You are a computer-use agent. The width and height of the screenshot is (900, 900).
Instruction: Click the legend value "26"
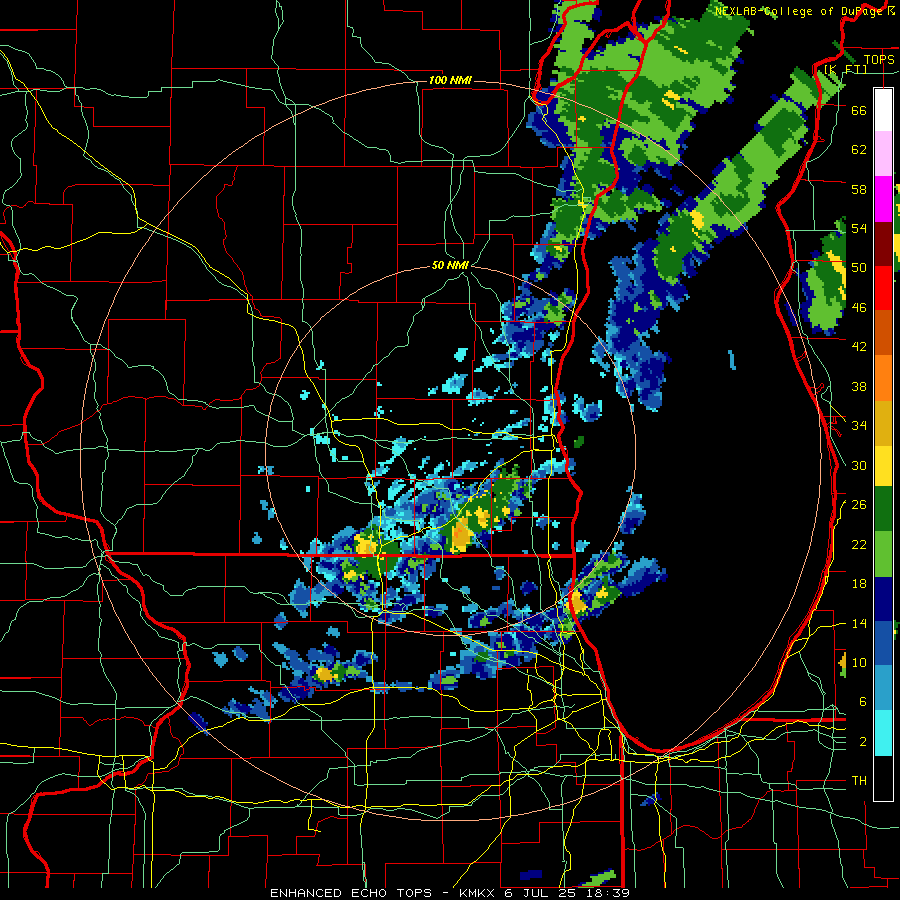pyautogui.click(x=859, y=505)
